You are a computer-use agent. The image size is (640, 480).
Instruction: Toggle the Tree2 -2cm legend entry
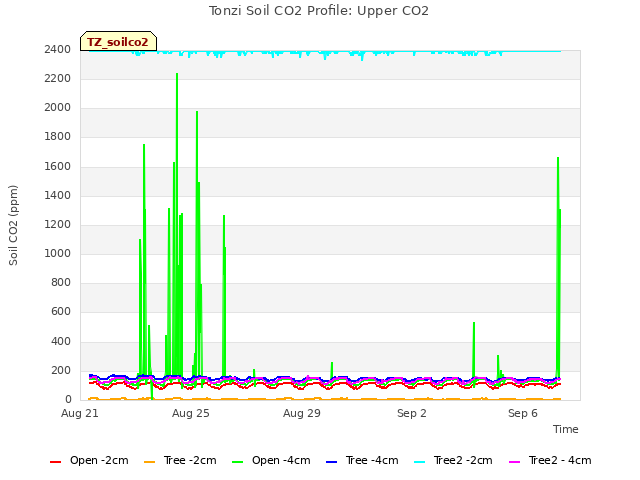[x=453, y=461]
